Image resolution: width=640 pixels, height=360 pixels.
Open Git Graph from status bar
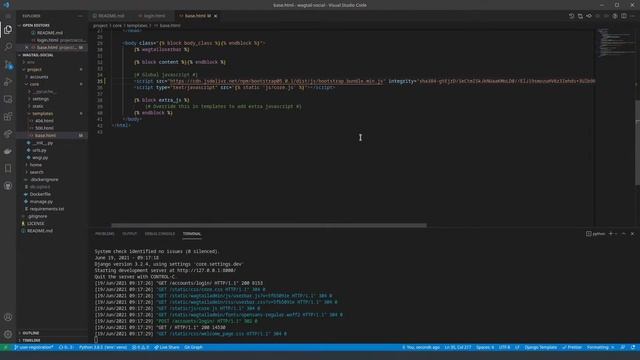[193, 347]
